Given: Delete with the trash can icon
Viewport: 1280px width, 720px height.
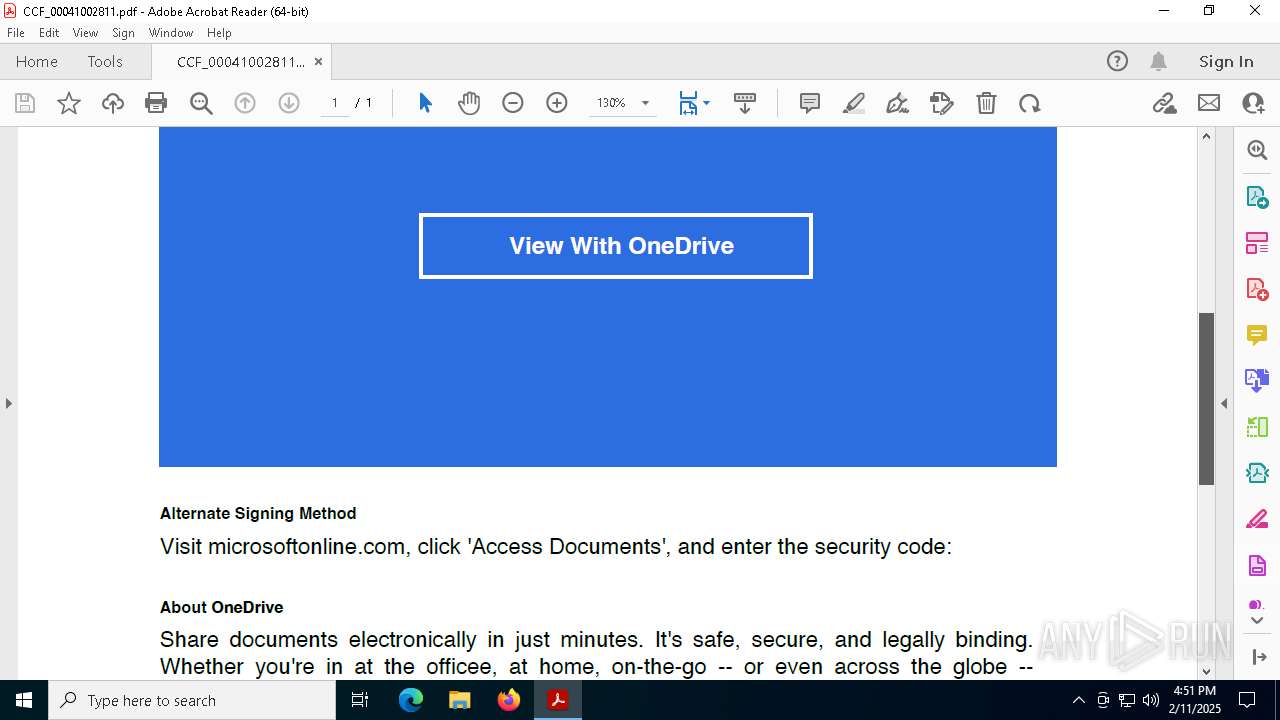Looking at the screenshot, I should pos(986,103).
